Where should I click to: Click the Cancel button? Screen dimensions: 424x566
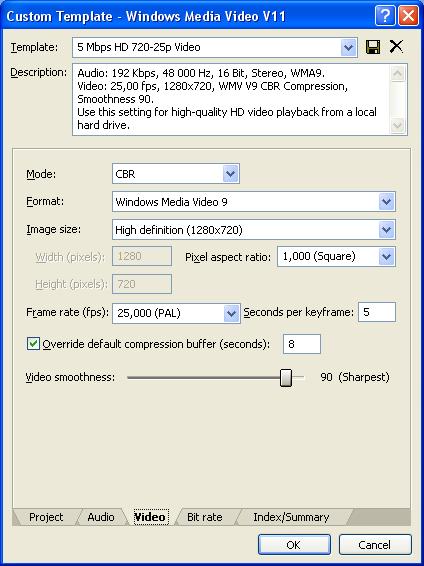point(375,545)
